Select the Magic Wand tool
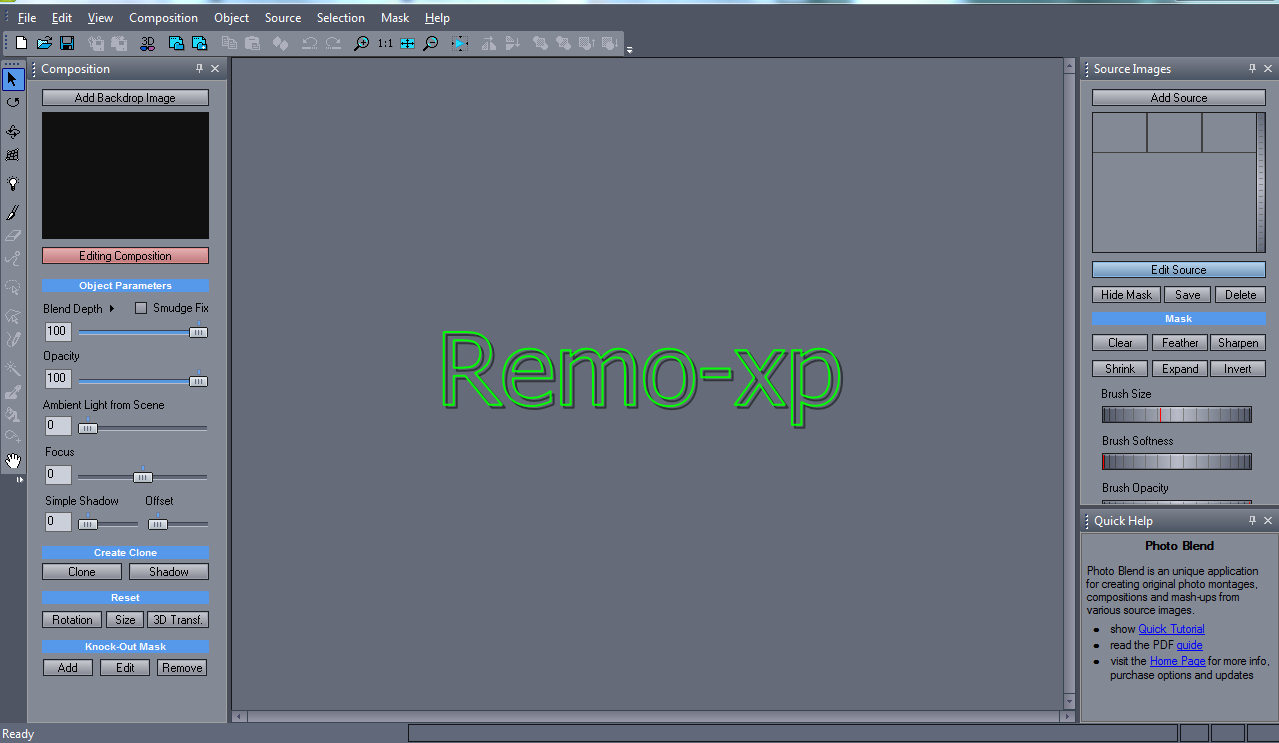Screen dimensions: 1279x743 13,368
